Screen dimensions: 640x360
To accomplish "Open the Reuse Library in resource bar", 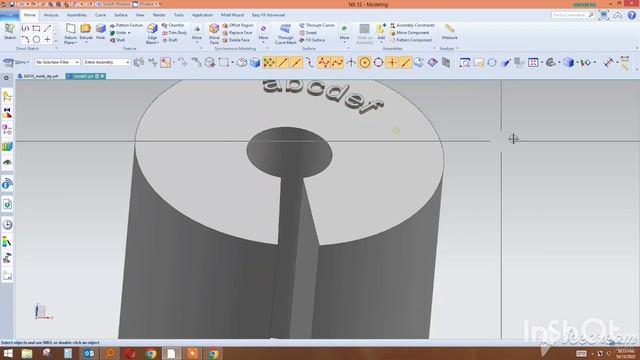I will (x=7, y=146).
